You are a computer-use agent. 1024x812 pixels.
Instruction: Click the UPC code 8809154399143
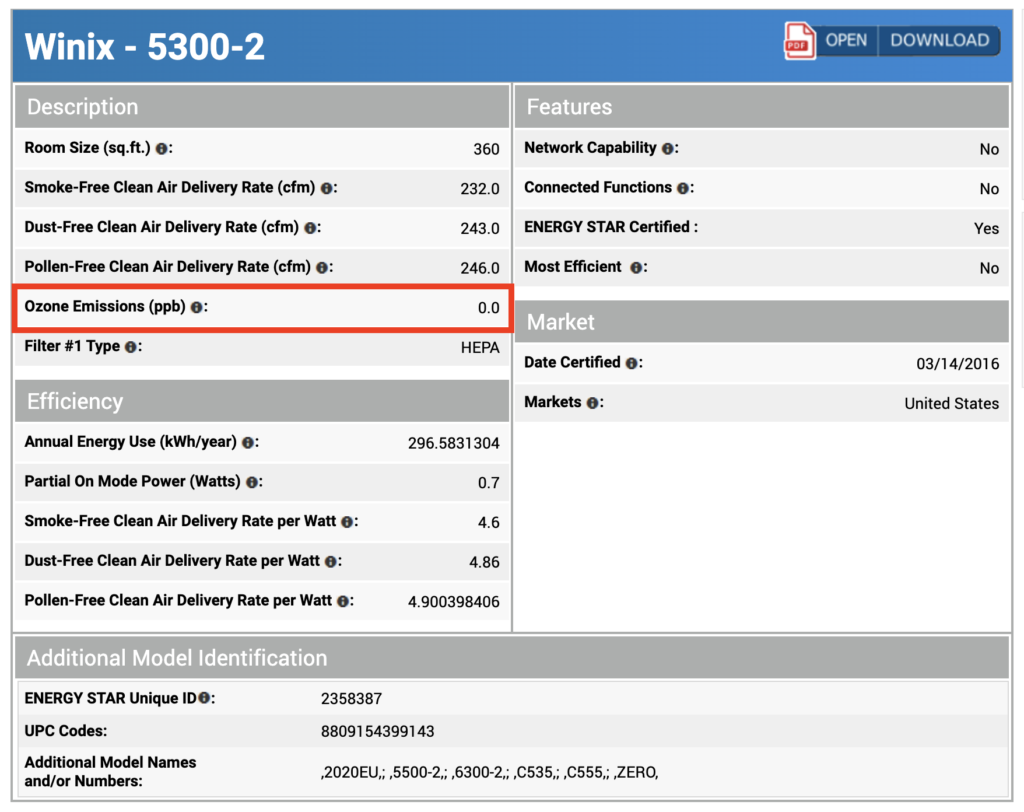pos(377,731)
